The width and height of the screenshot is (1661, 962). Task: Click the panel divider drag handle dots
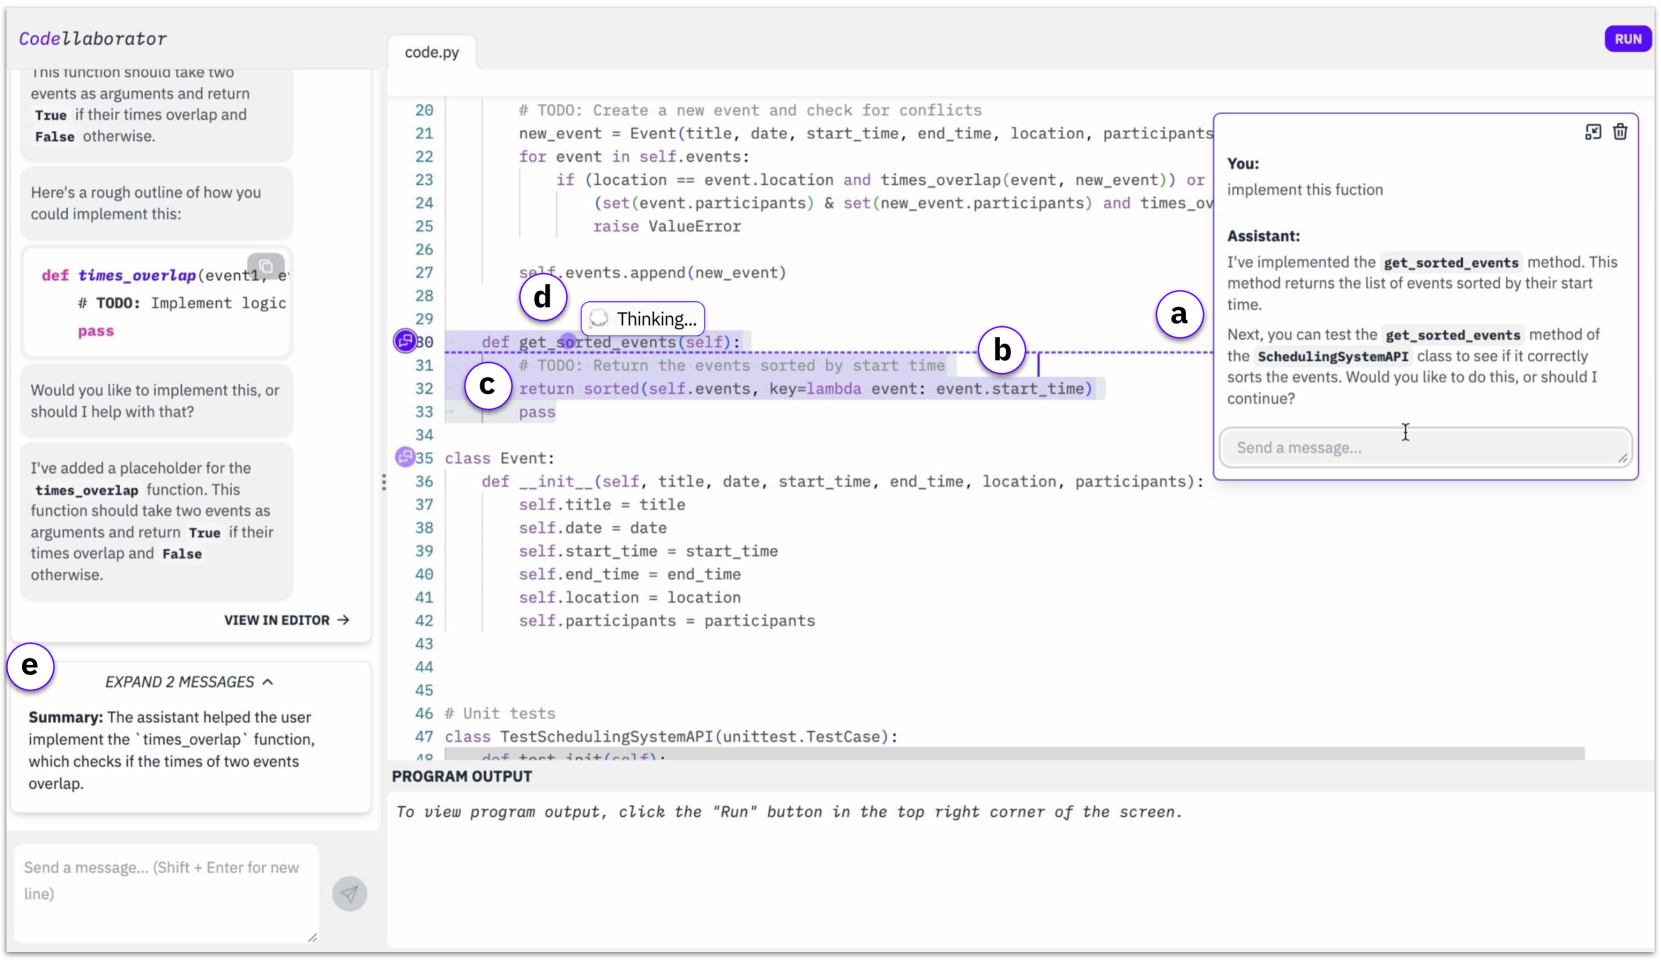383,482
